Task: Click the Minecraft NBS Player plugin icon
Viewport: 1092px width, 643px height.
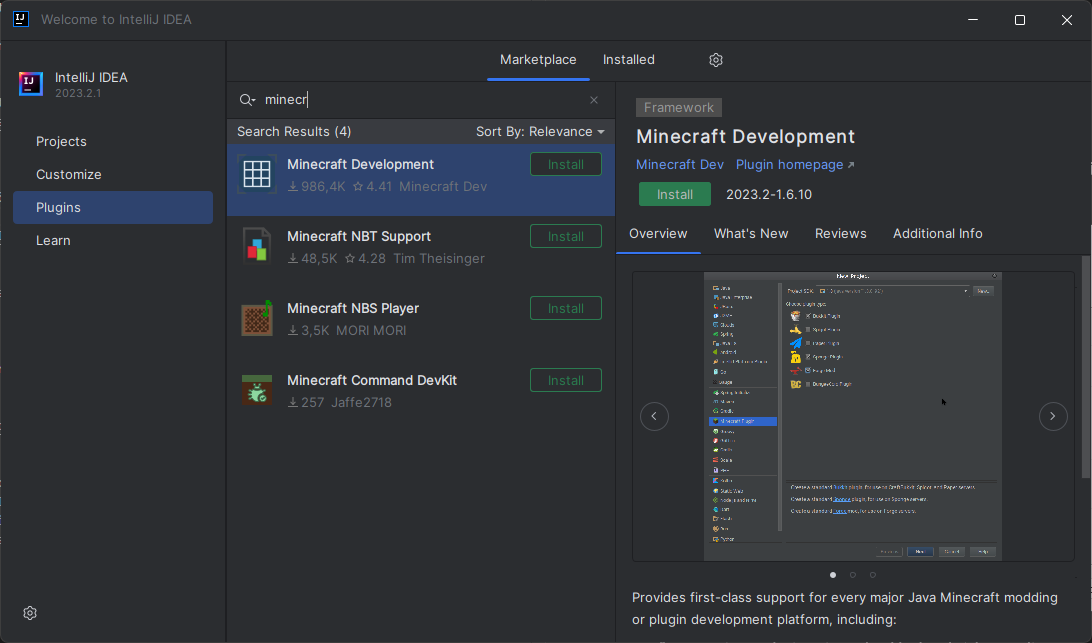Action: click(257, 317)
